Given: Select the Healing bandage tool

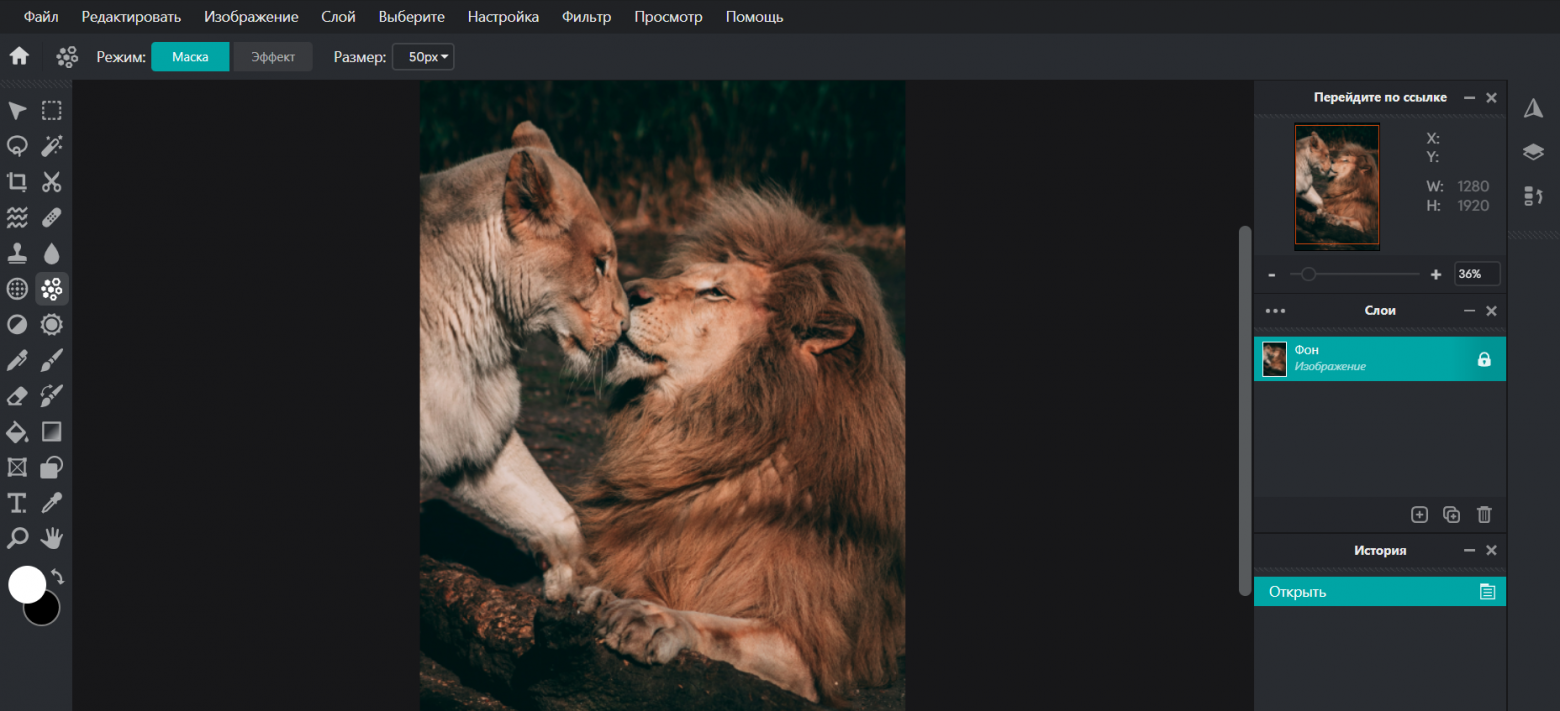Looking at the screenshot, I should (x=51, y=217).
